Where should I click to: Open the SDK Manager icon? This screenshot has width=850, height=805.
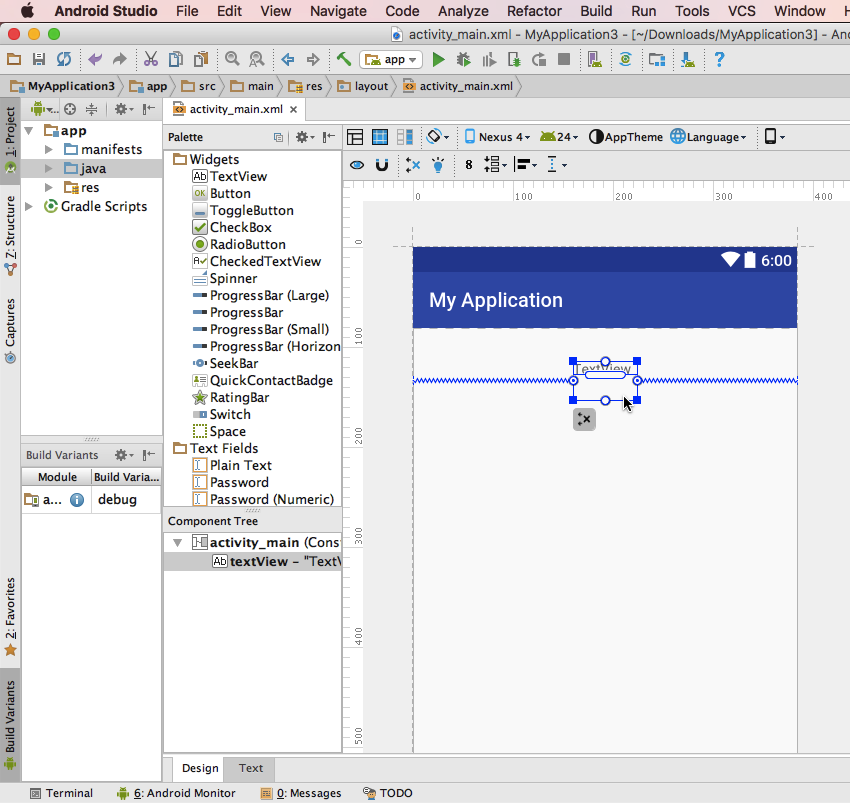[688, 59]
